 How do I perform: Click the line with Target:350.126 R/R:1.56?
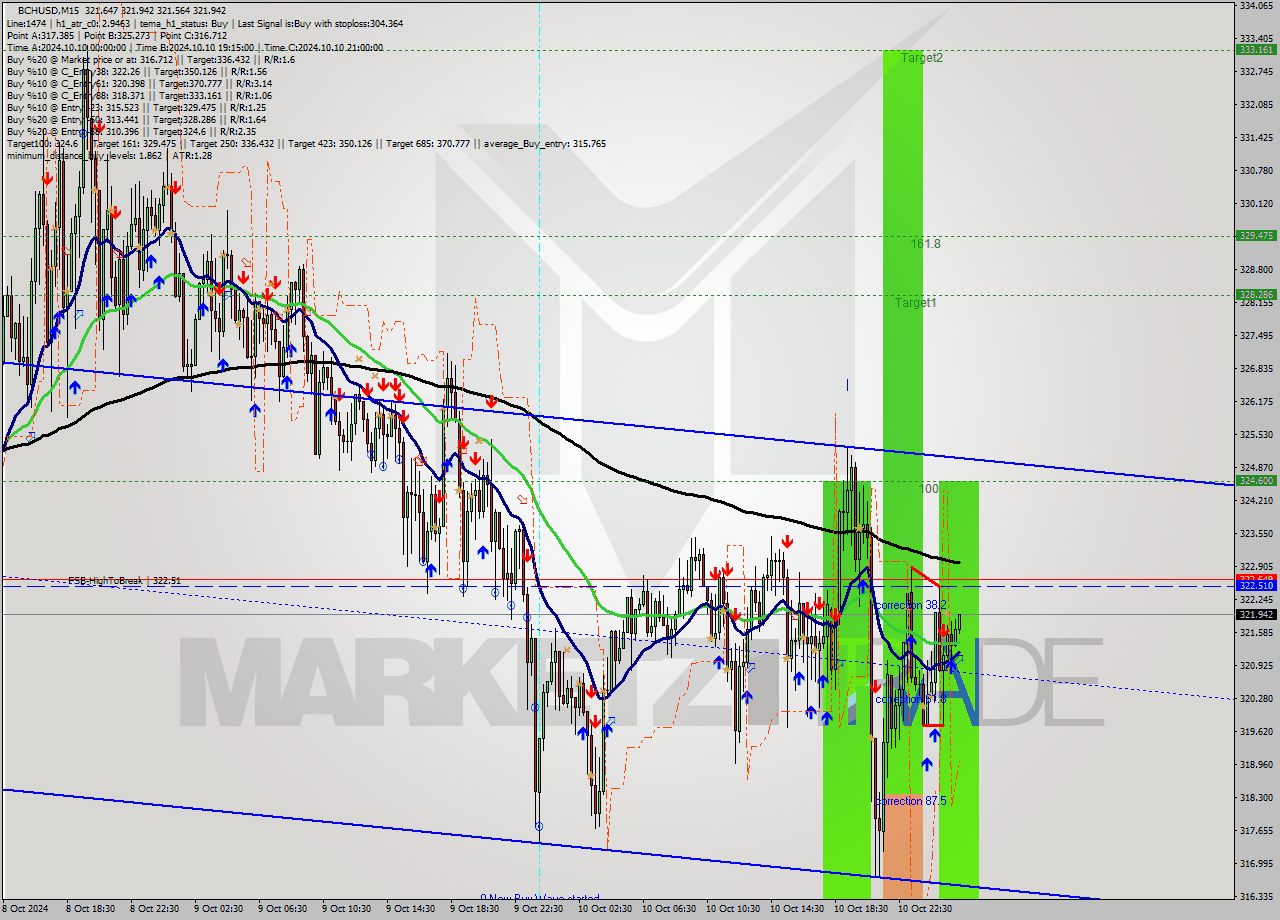pyautogui.click(x=136, y=71)
